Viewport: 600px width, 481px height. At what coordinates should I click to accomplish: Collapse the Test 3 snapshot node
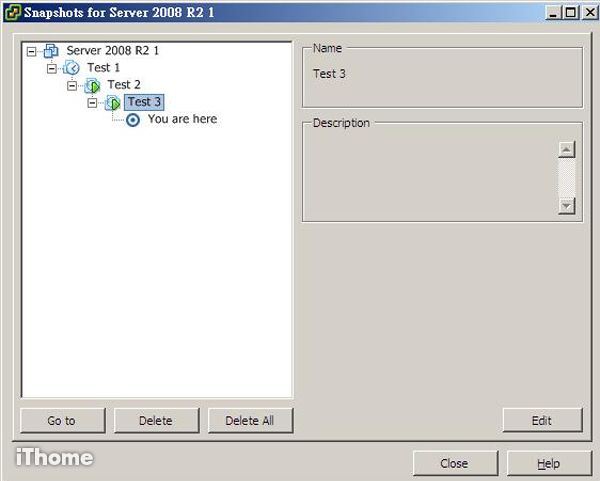pos(92,103)
